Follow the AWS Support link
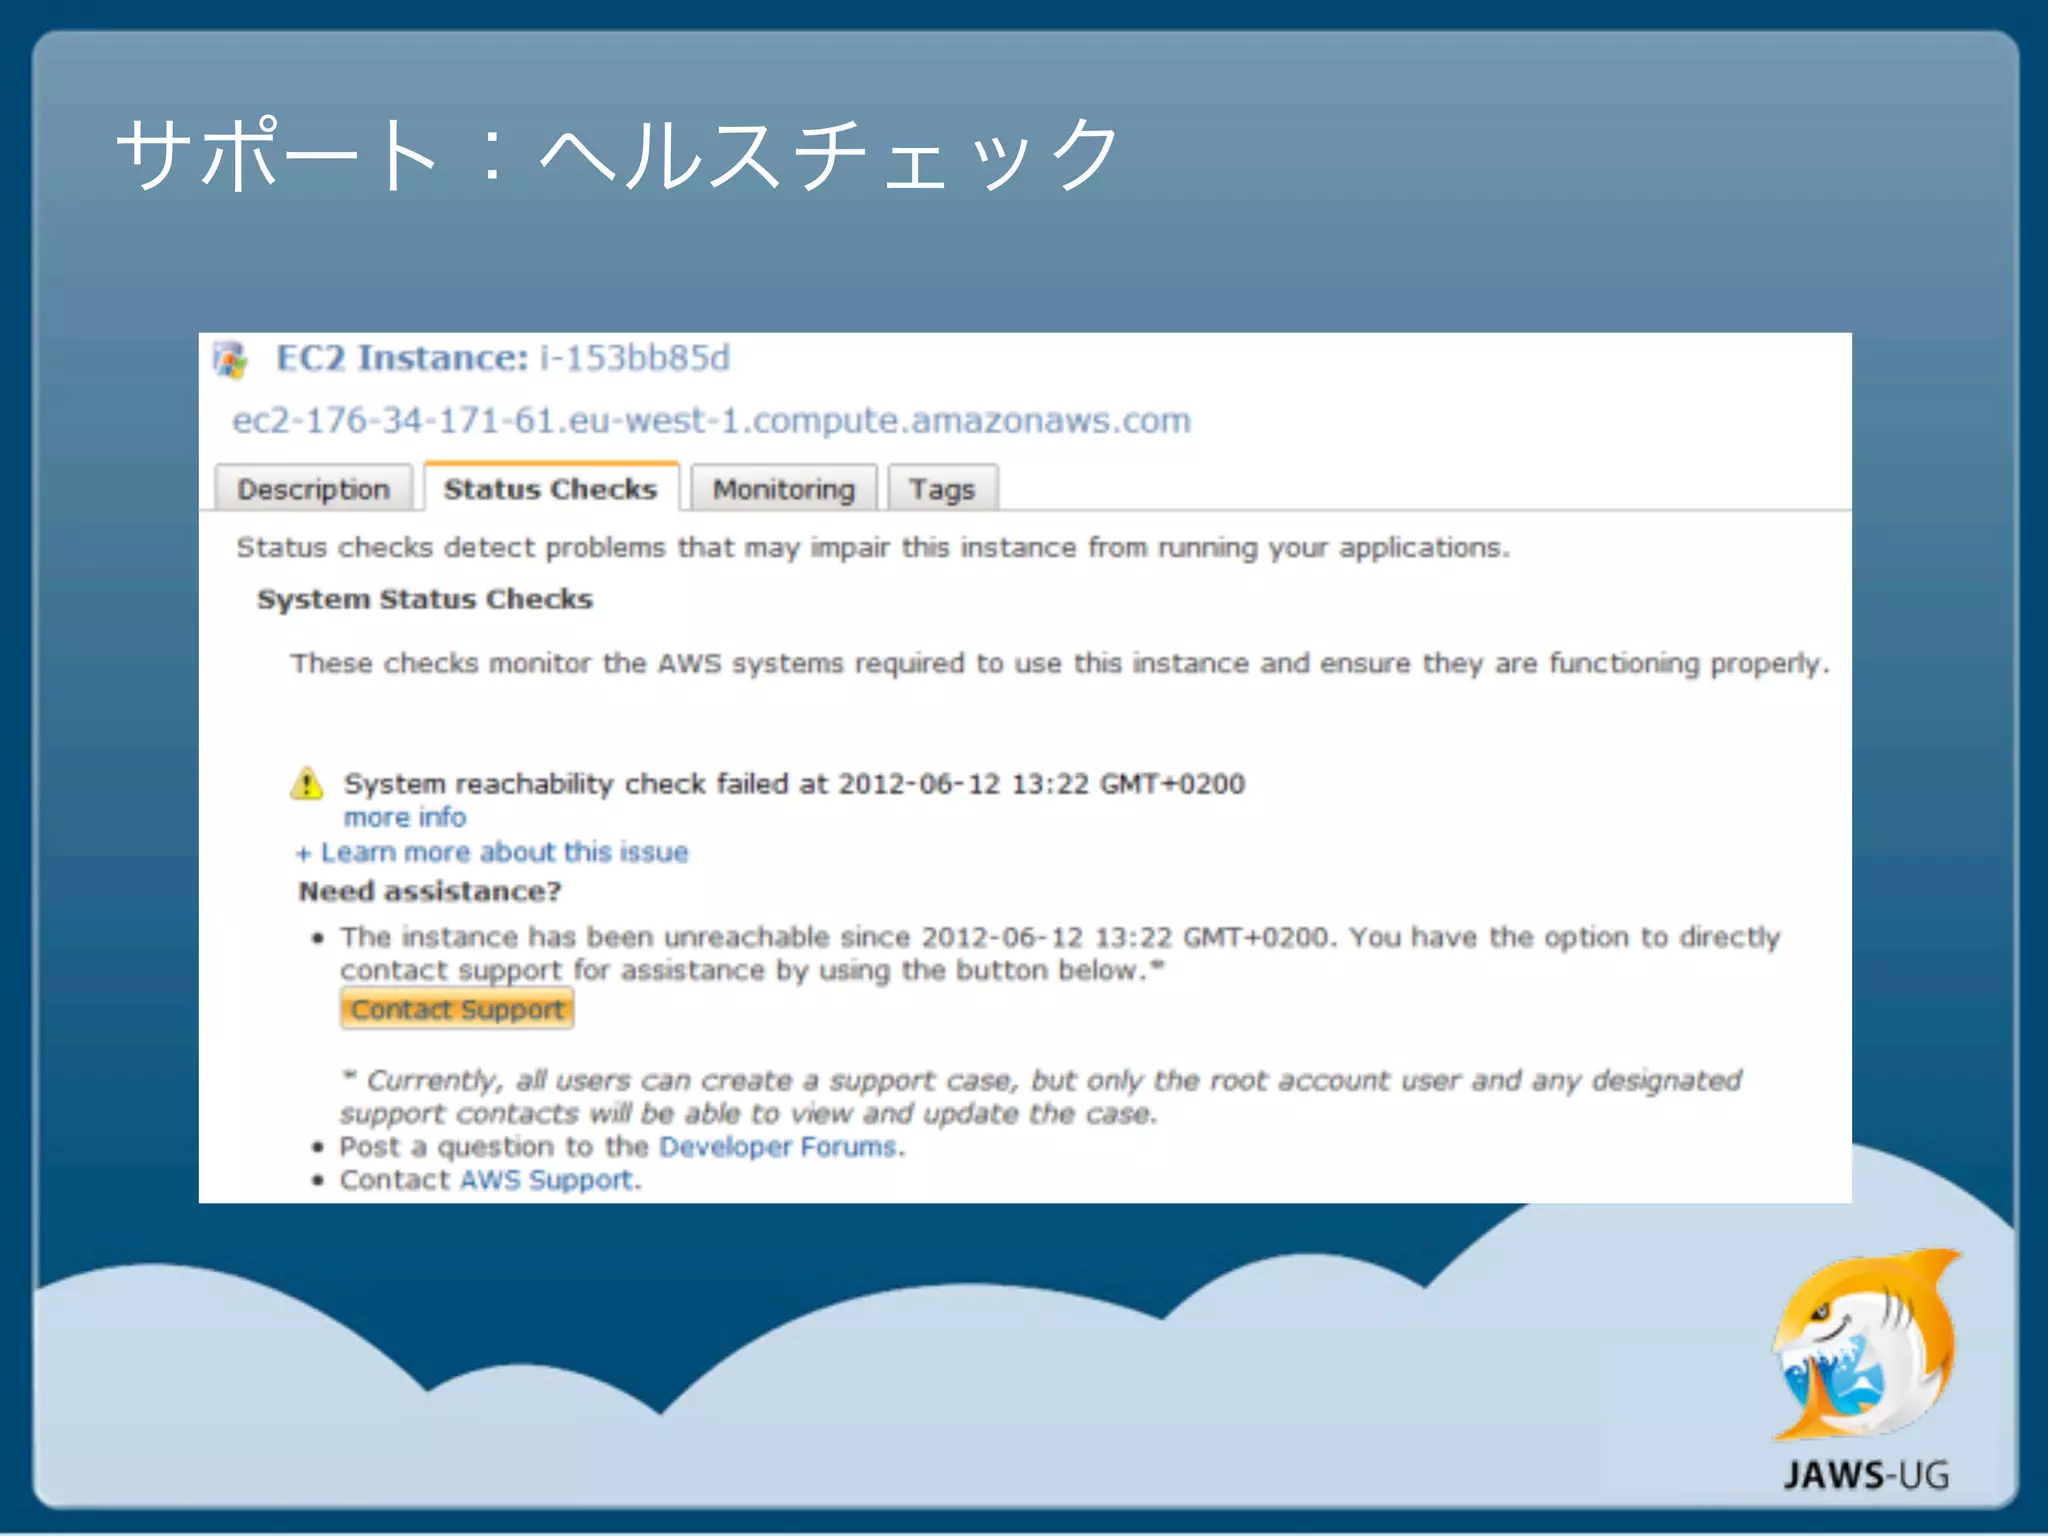2048x1536 pixels. click(x=546, y=1180)
